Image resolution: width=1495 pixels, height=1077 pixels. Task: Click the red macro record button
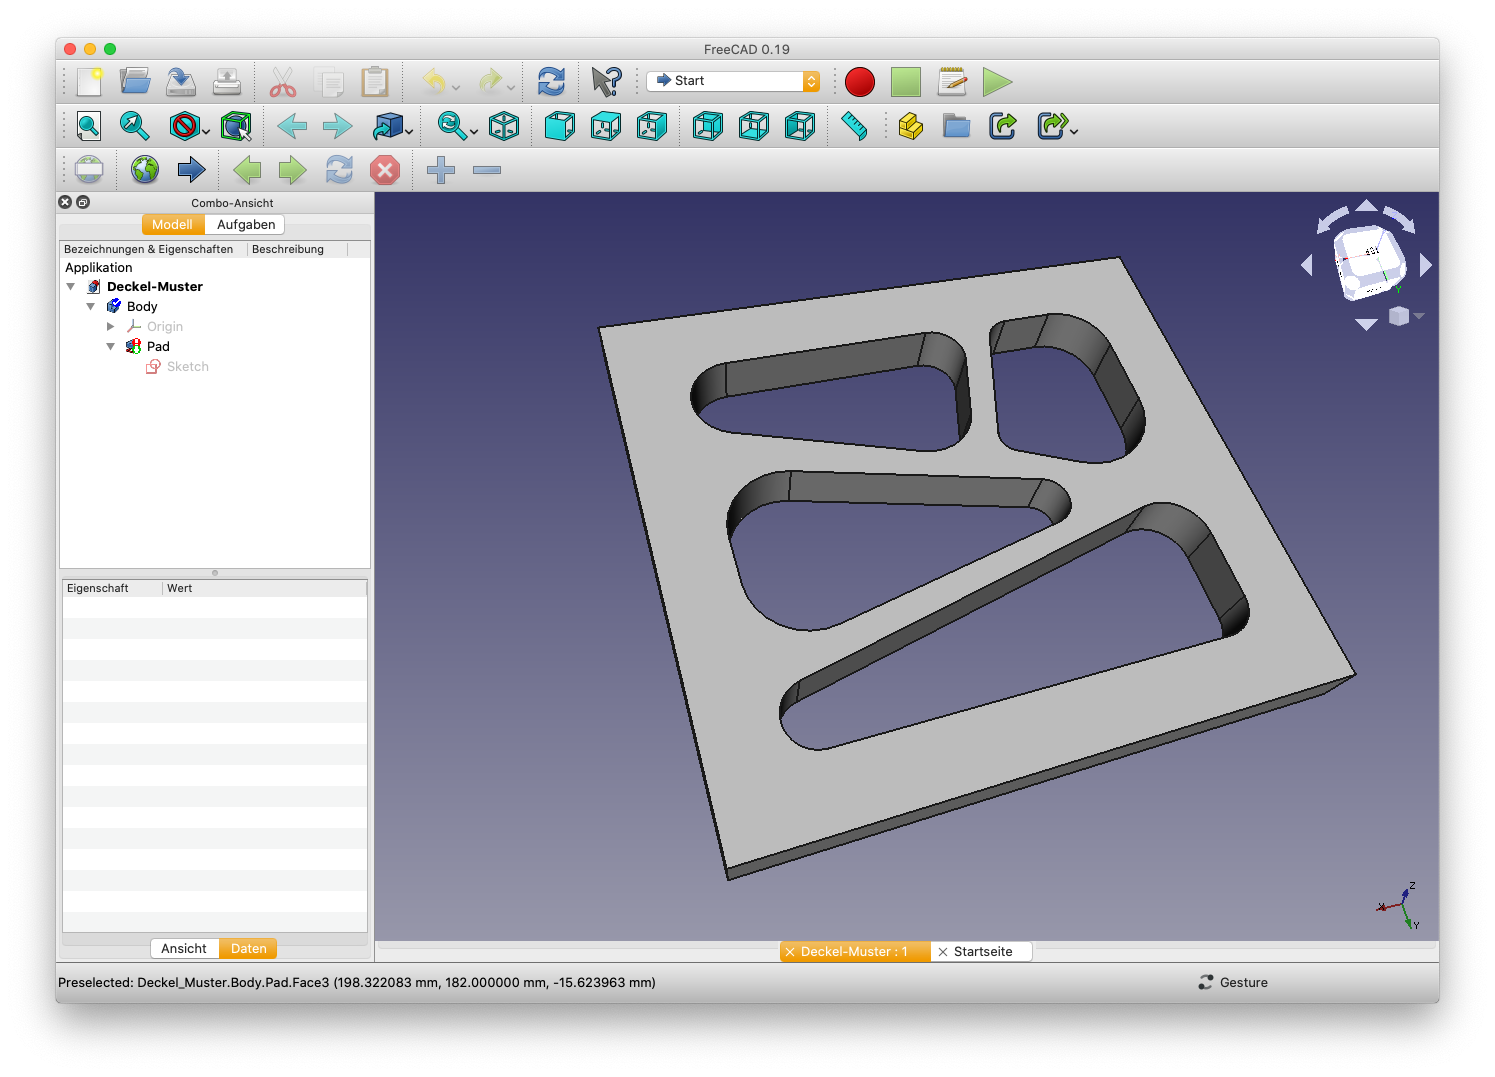[x=859, y=82]
